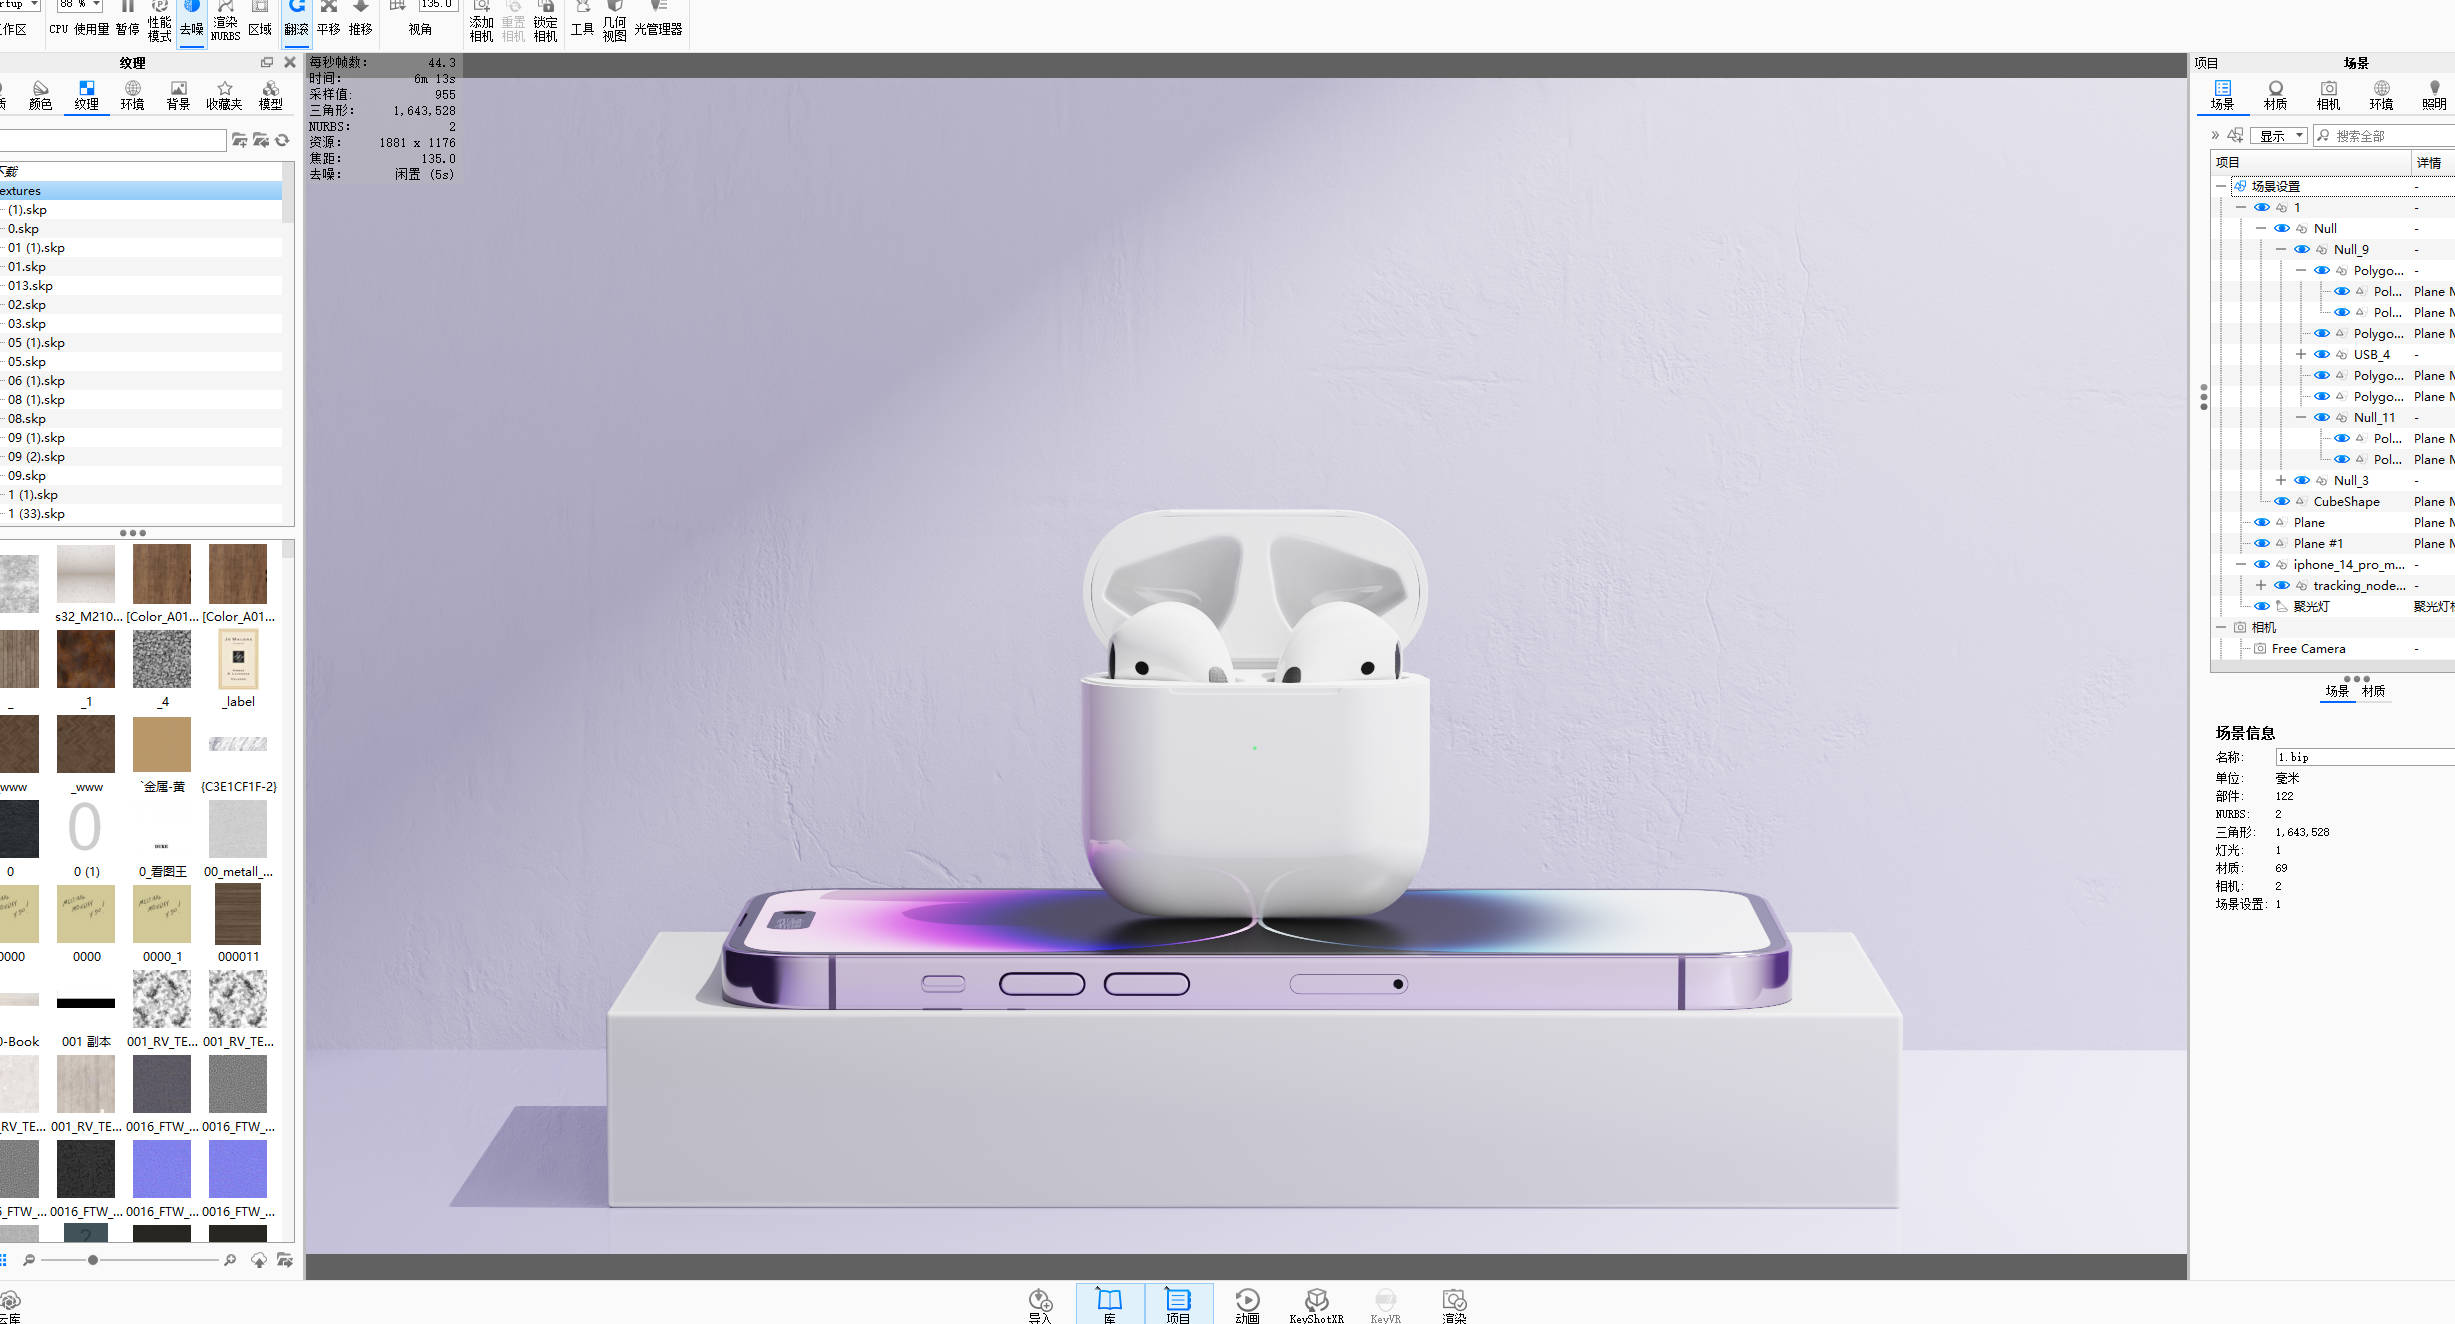Open the 显示 dropdown in the scene panel
Screen dimensions: 2455x1324
pos(2279,136)
